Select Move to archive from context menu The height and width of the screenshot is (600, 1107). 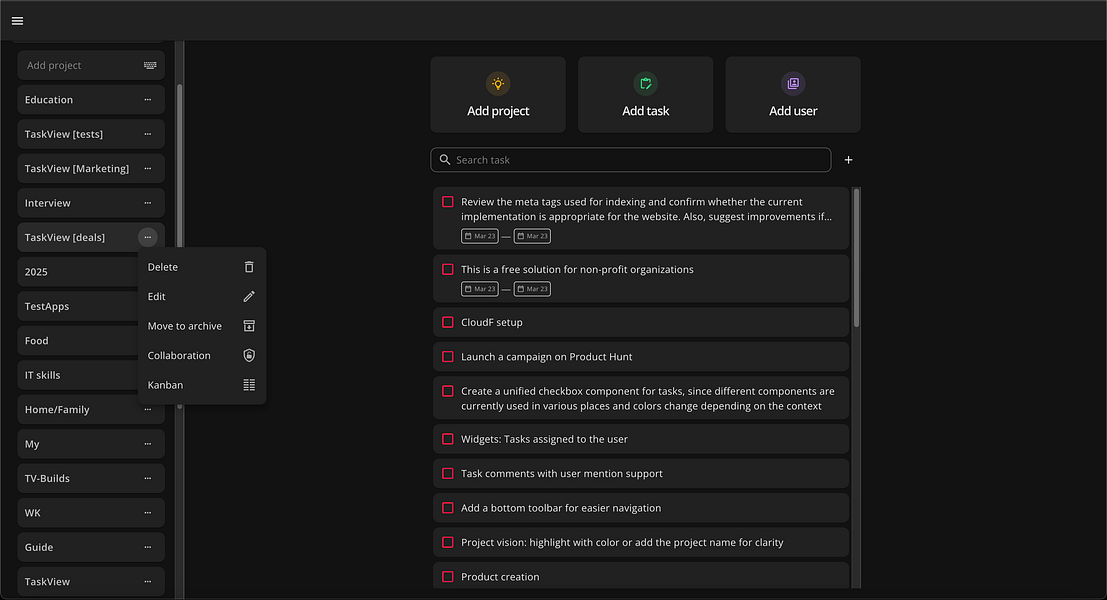pos(185,325)
